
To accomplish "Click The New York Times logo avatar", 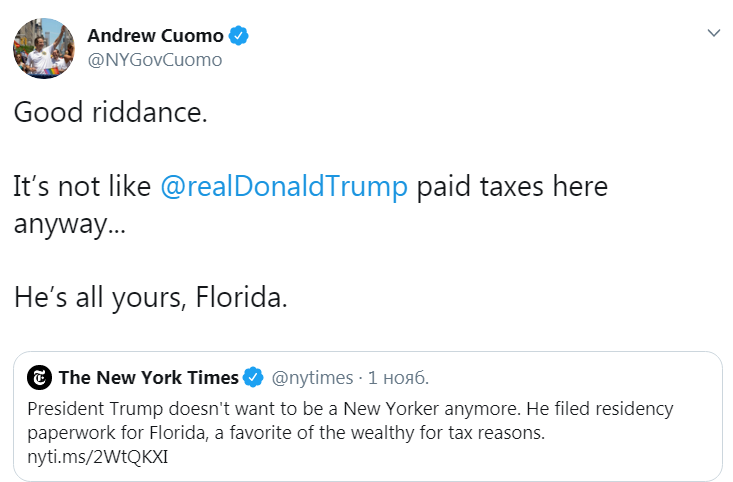I will pyautogui.click(x=40, y=378).
